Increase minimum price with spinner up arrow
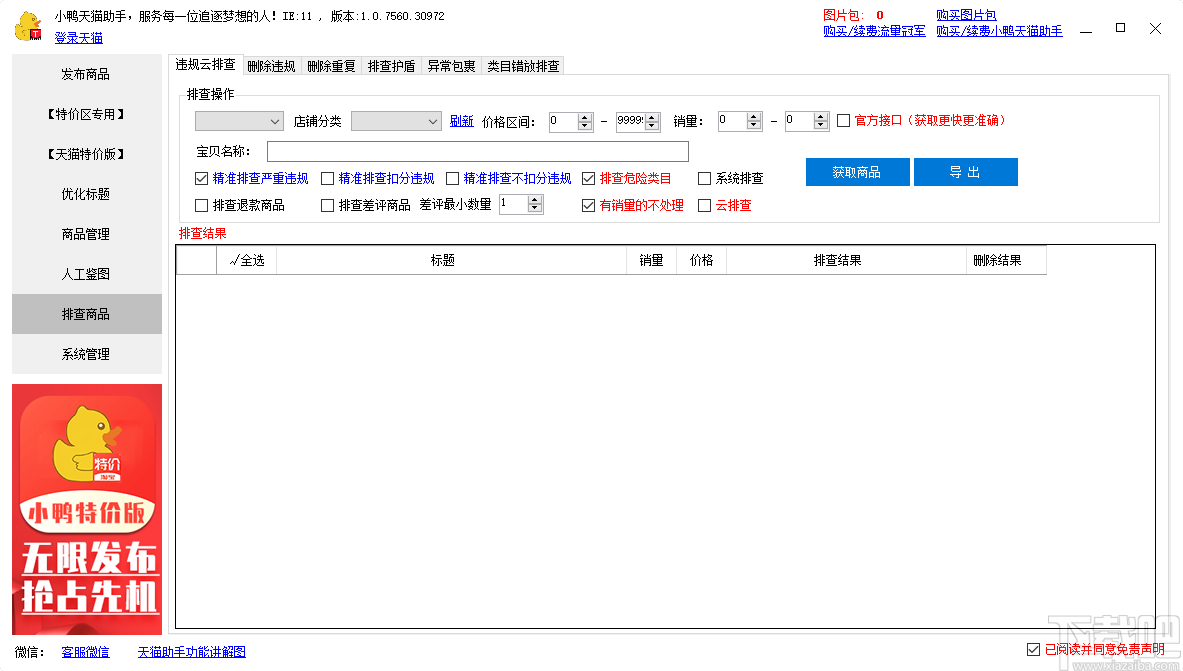The width and height of the screenshot is (1183, 671). click(x=585, y=117)
